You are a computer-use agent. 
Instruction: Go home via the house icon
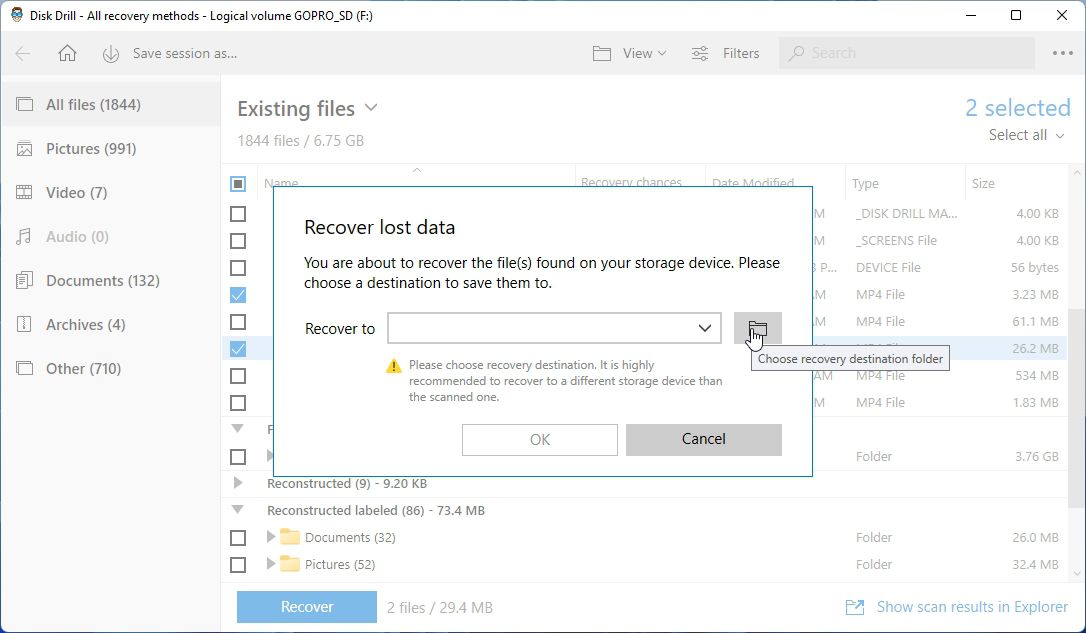[67, 53]
